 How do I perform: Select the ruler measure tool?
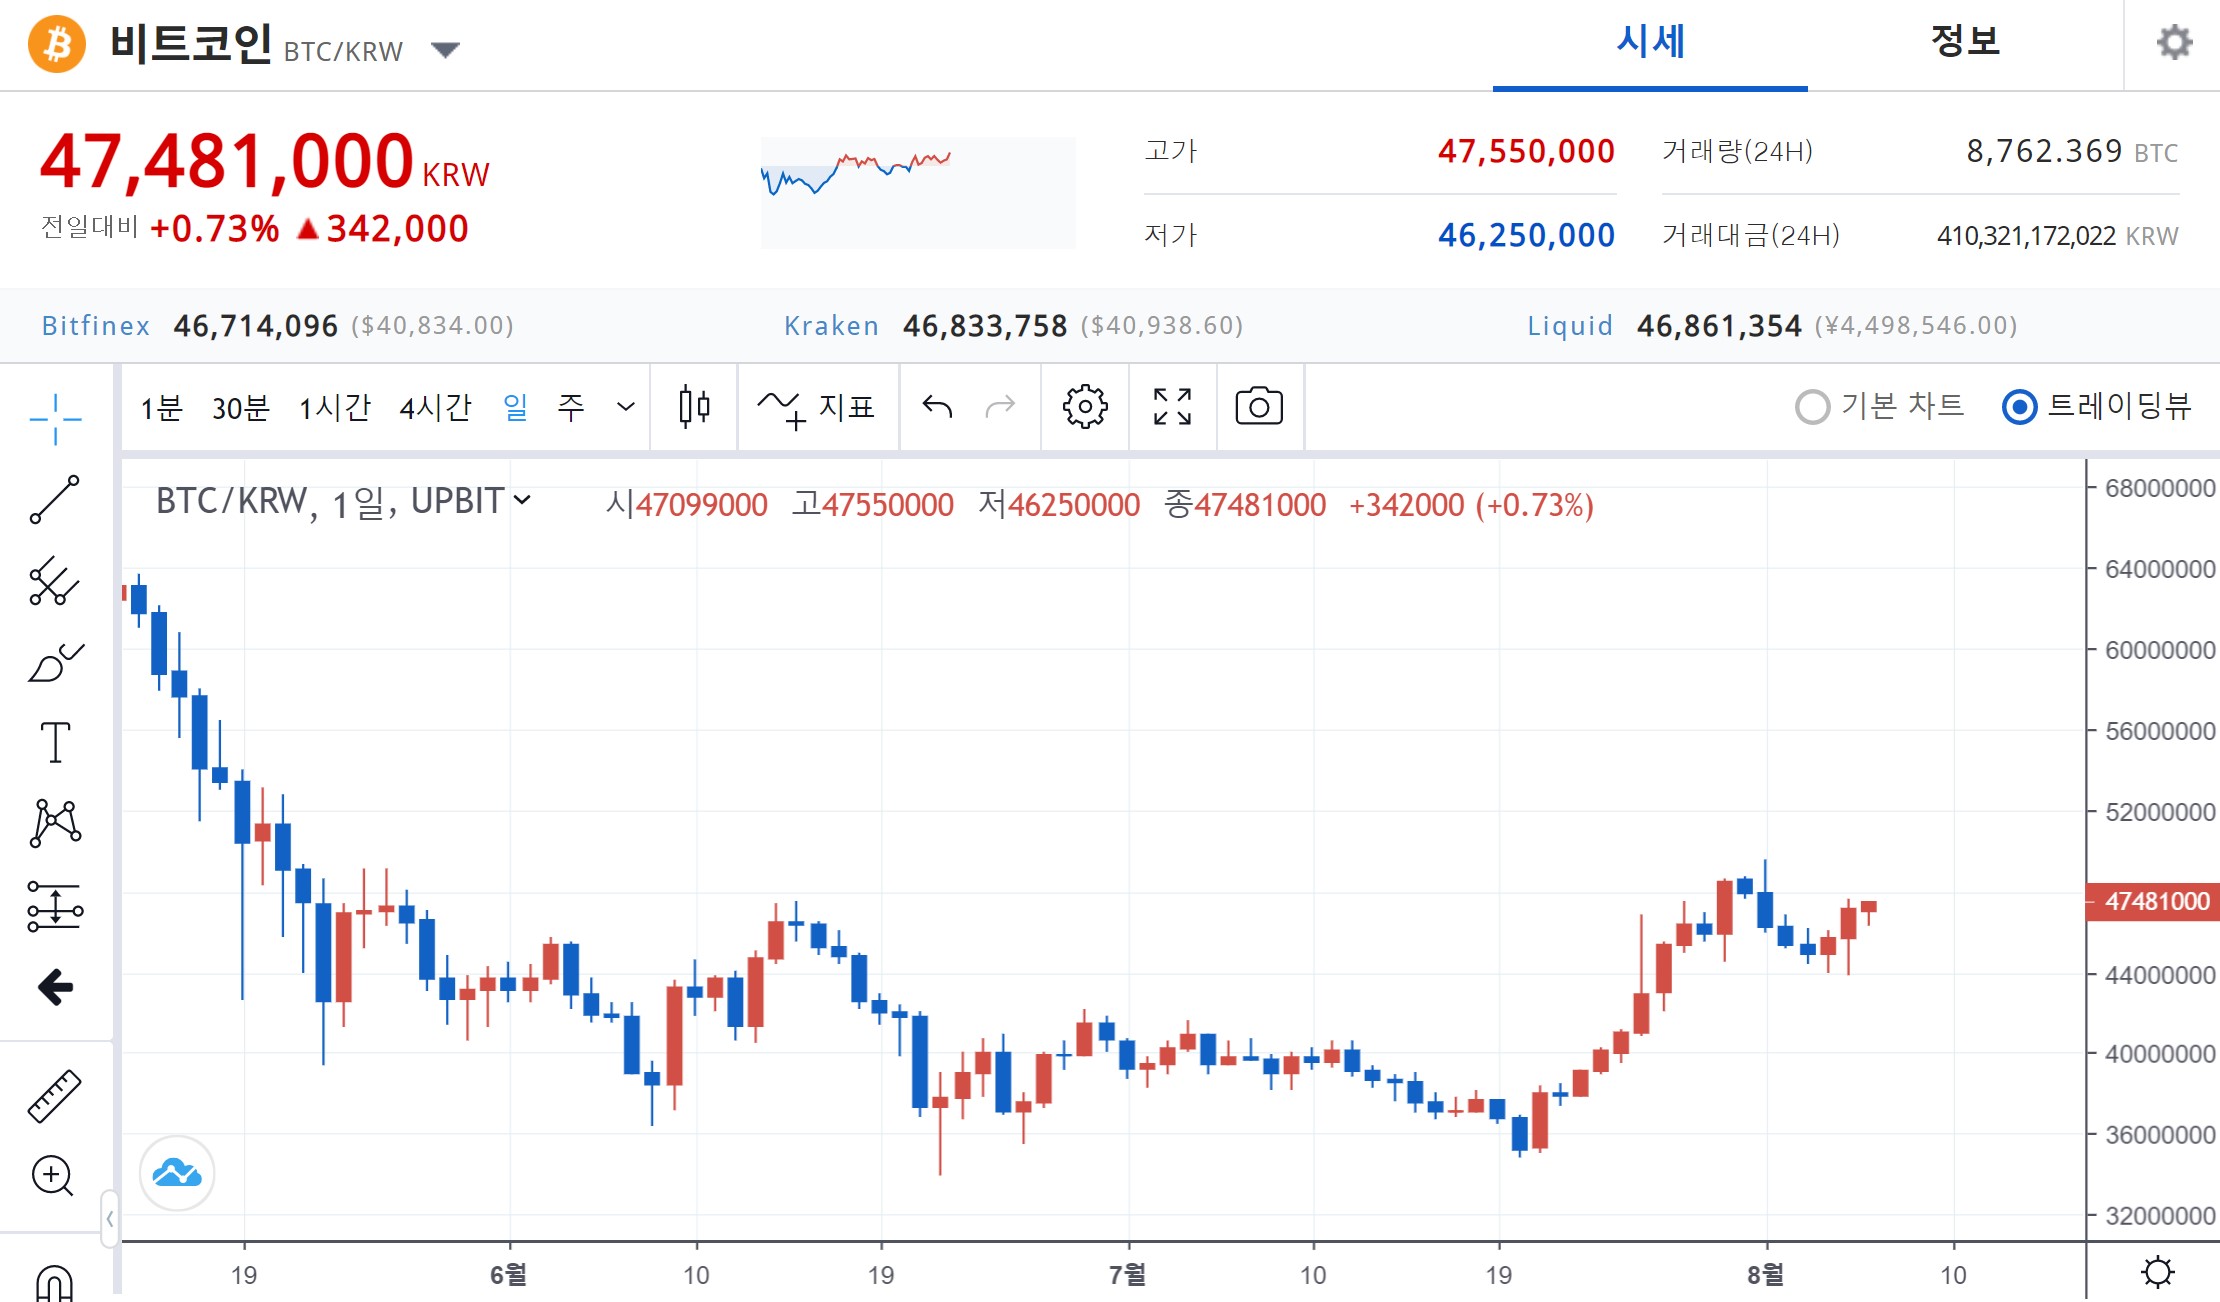click(54, 1096)
